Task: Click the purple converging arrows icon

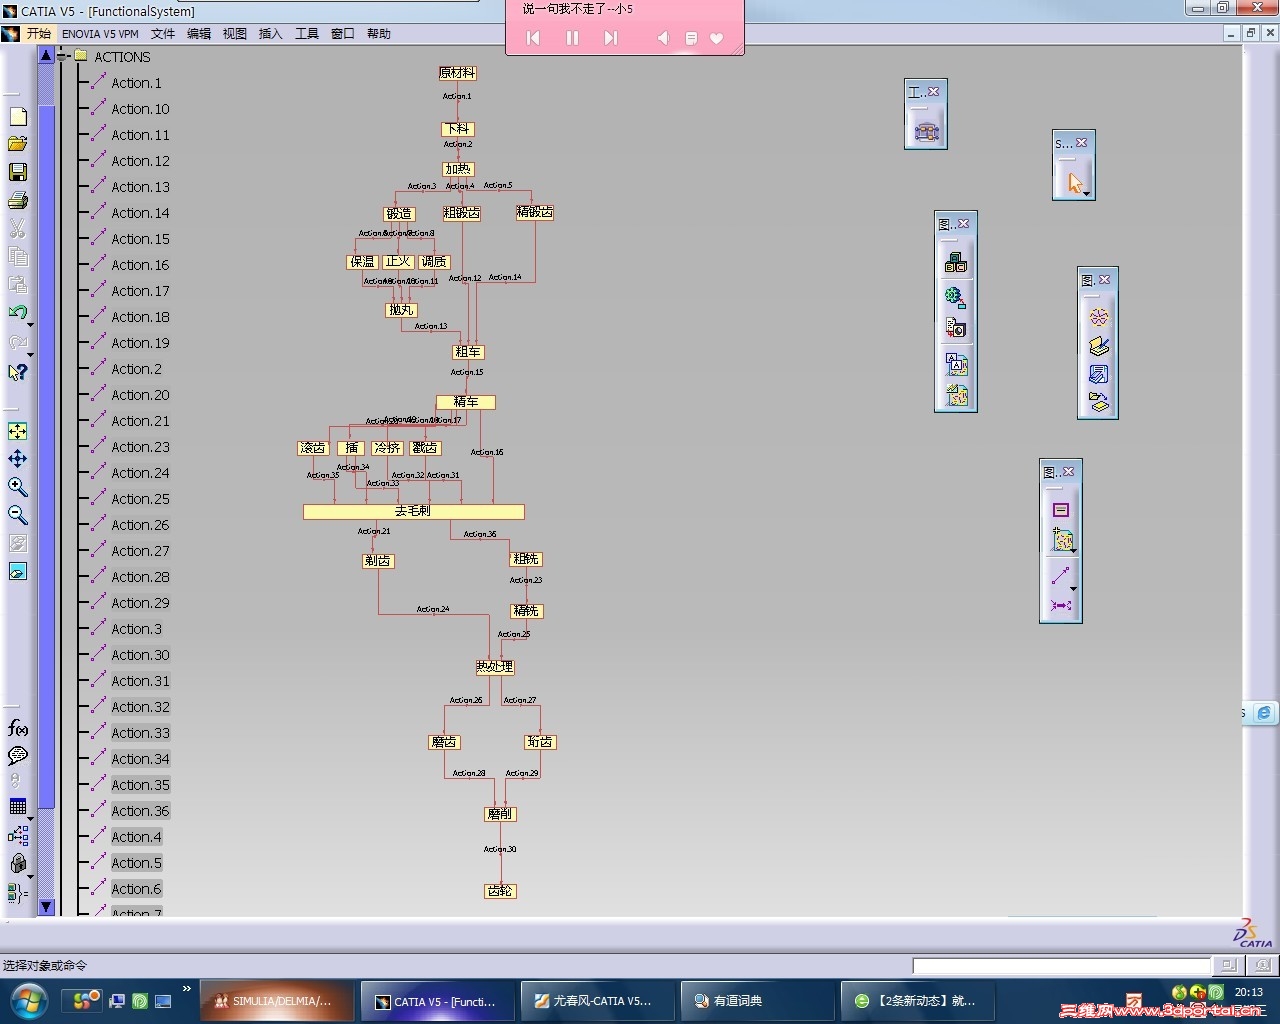Action: (1061, 605)
